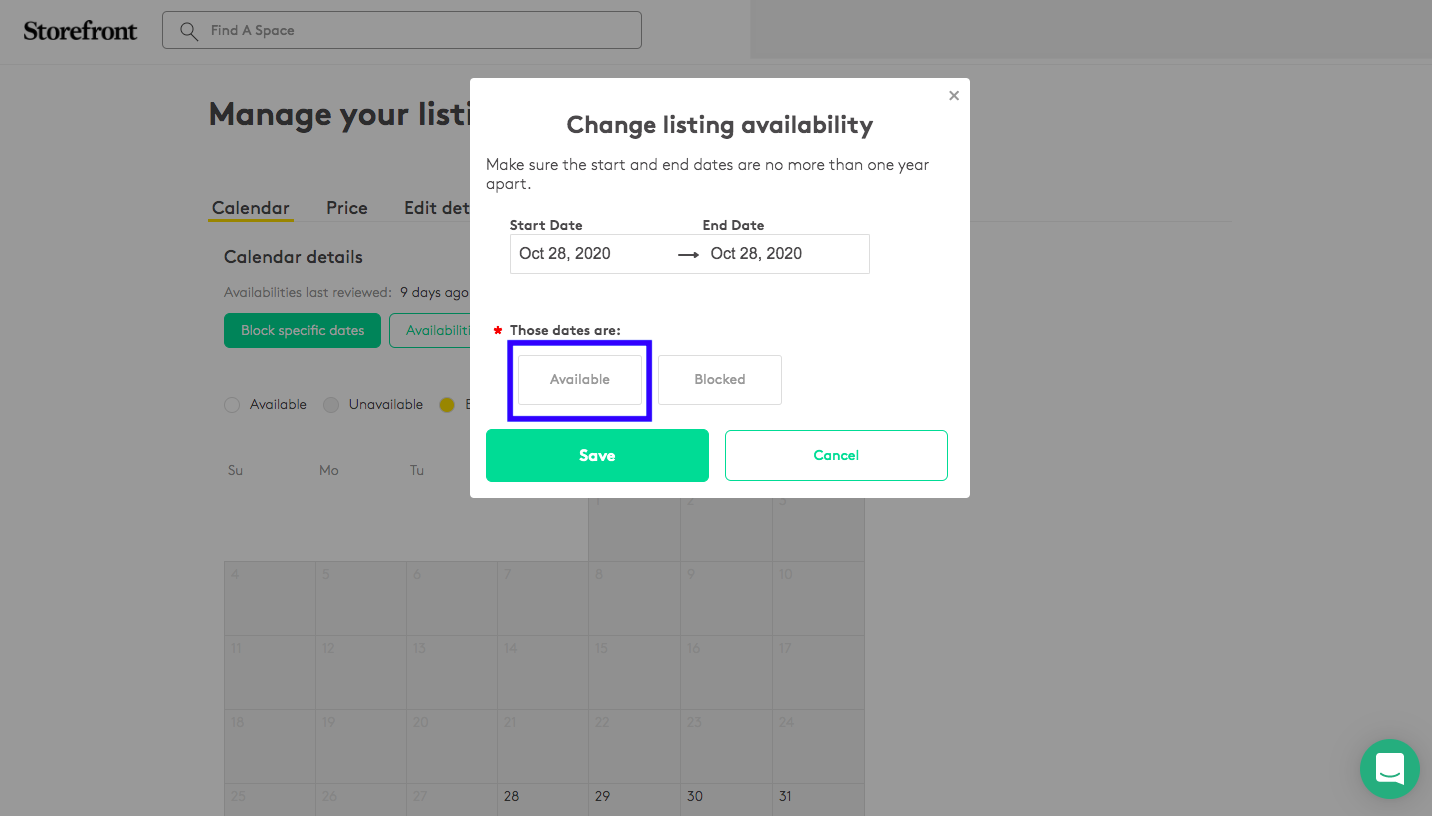Open the chat support widget

1390,769
